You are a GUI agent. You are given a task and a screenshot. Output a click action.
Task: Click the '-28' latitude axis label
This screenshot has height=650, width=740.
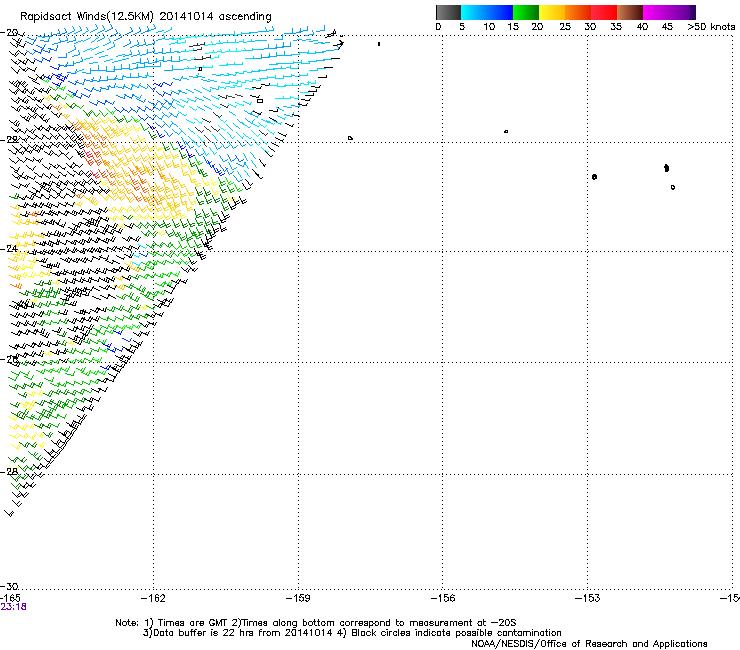pyautogui.click(x=9, y=471)
